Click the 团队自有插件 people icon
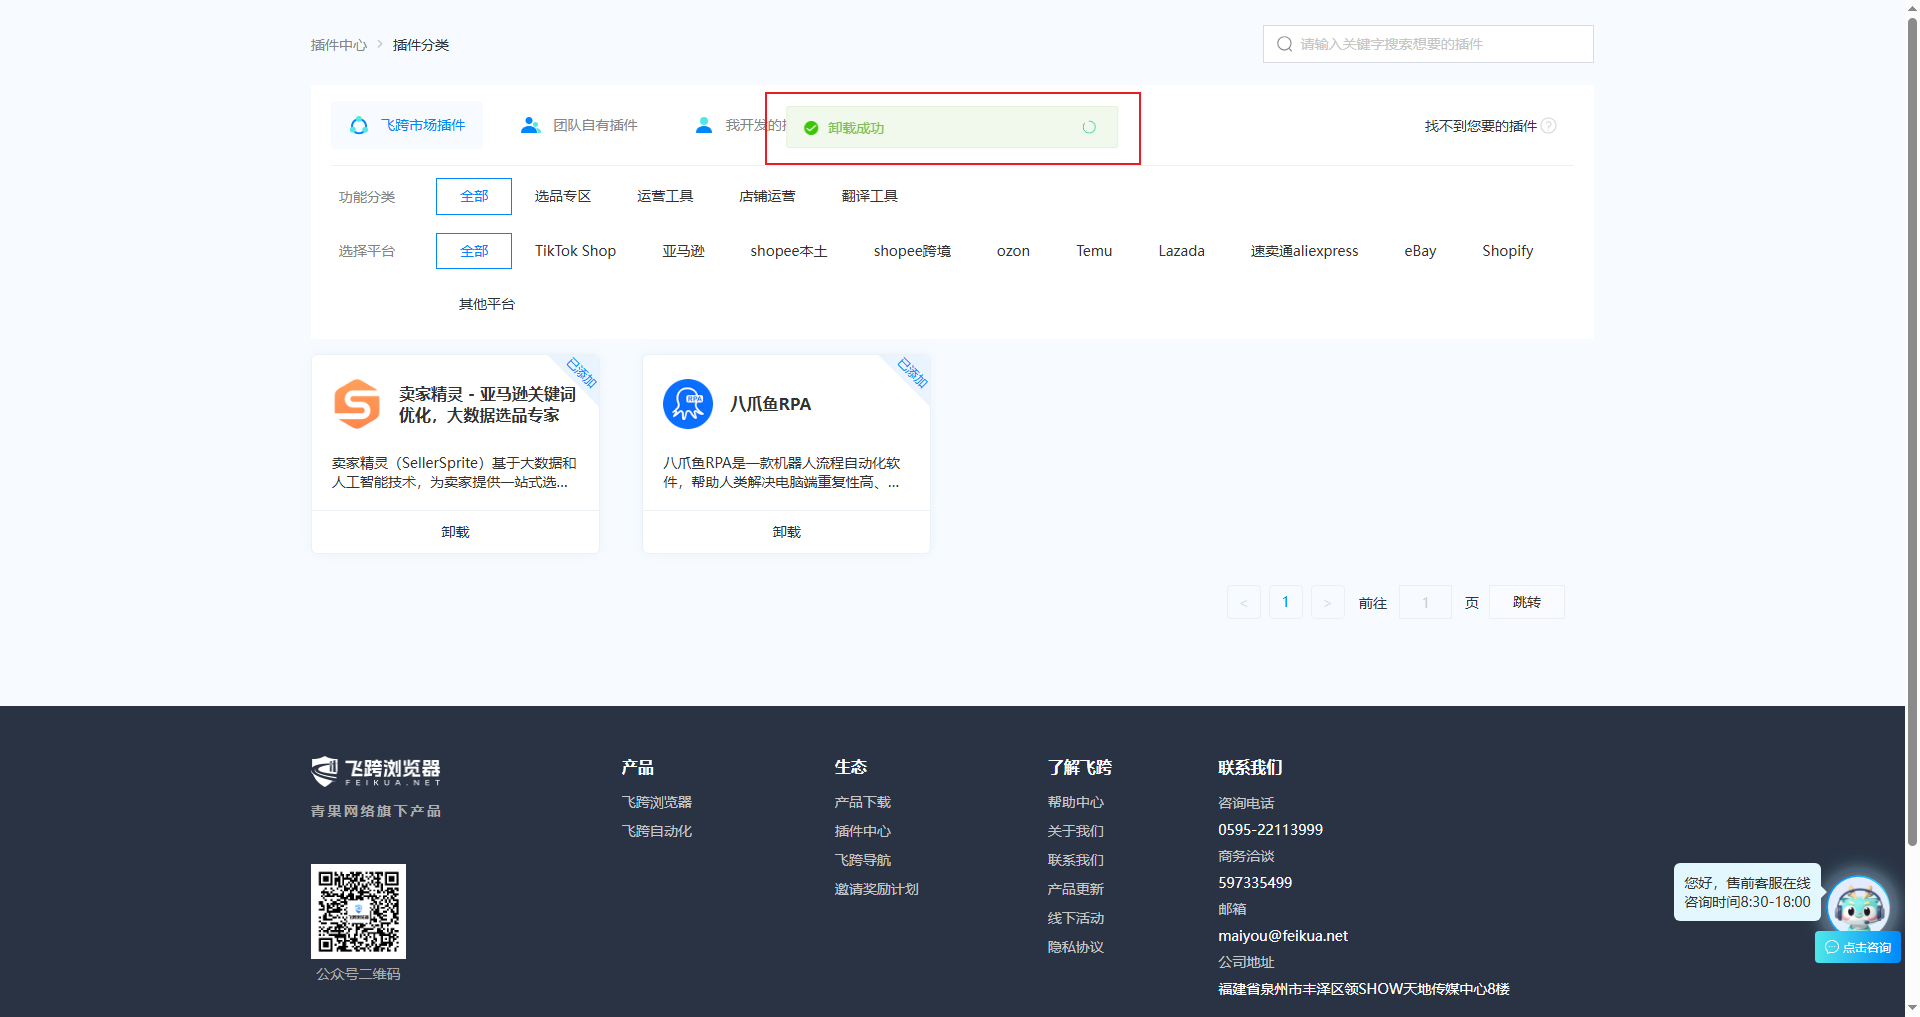Viewport: 1920px width, 1017px height. click(x=531, y=125)
